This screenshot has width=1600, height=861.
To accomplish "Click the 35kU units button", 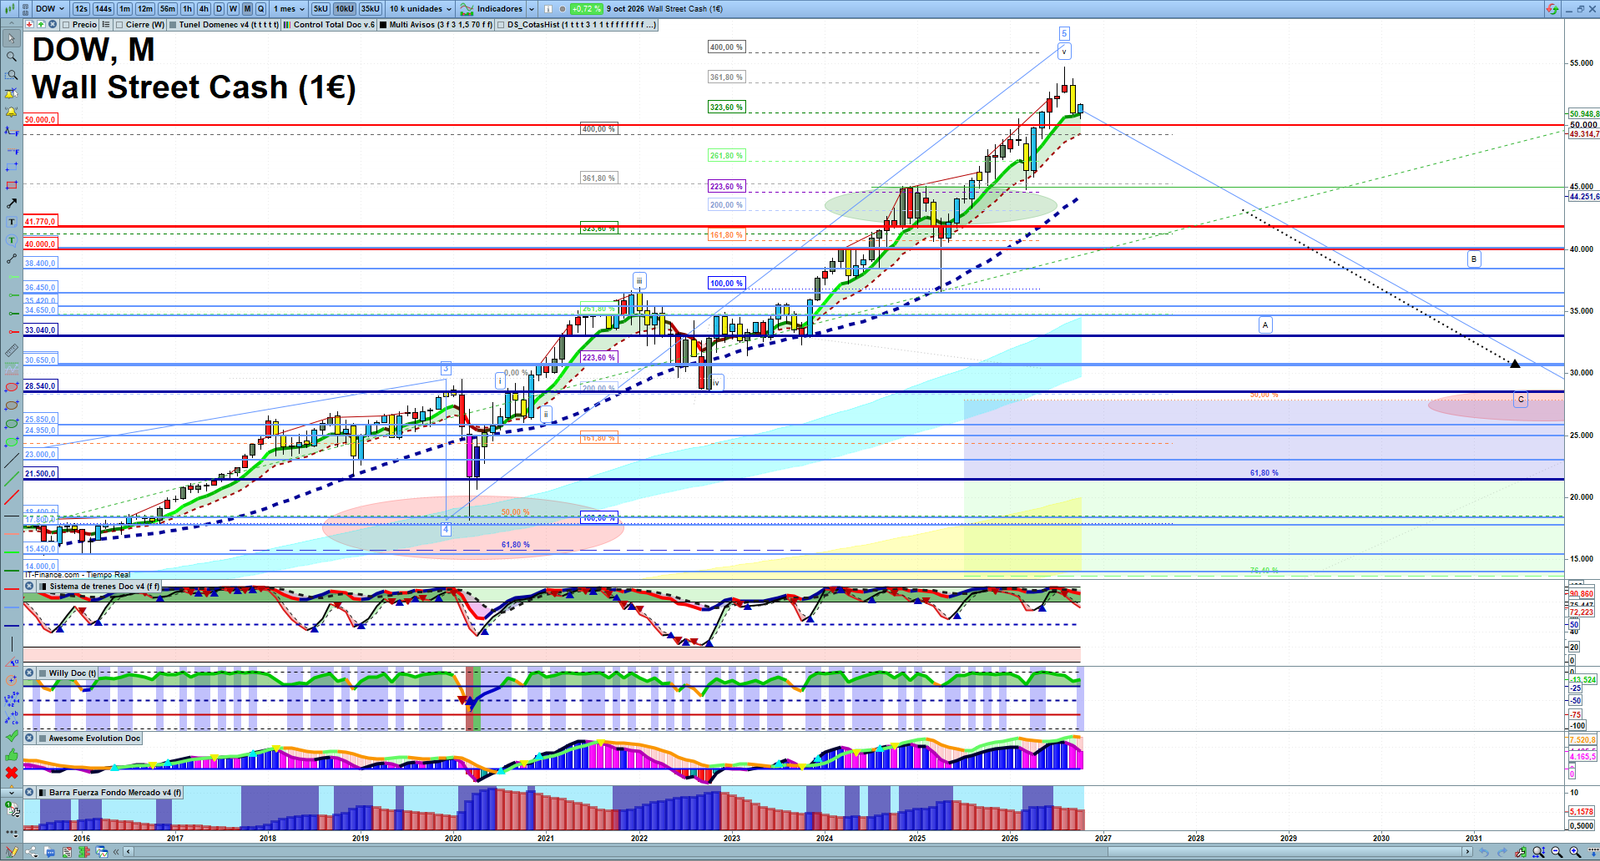I will (x=370, y=9).
